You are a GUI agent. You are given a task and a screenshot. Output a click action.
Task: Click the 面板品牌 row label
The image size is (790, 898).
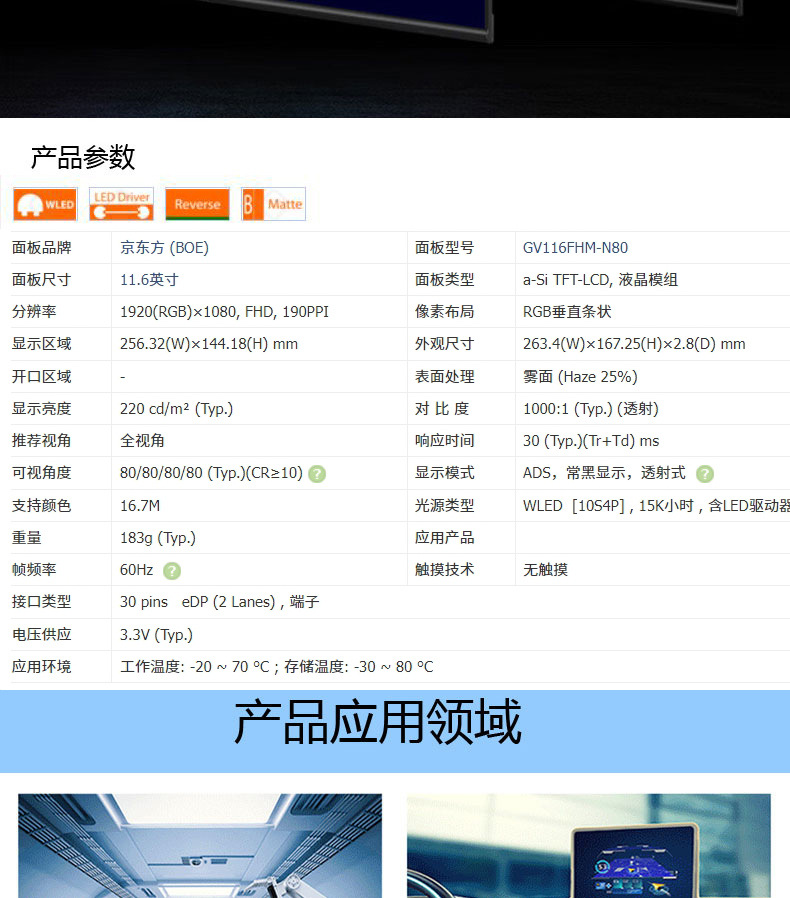click(x=41, y=247)
